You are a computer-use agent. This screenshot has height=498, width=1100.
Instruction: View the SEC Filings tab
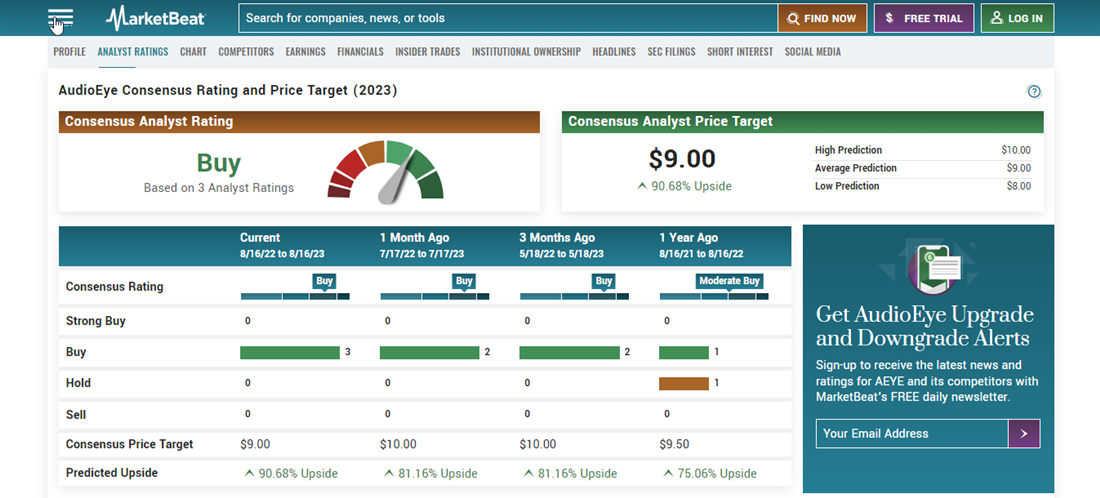(x=671, y=52)
